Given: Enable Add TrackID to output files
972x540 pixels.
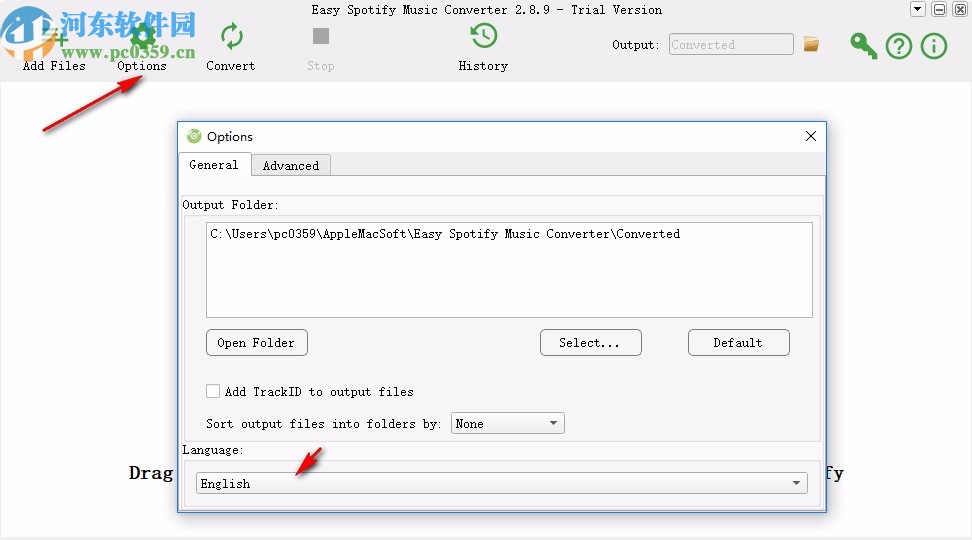Looking at the screenshot, I should (213, 391).
